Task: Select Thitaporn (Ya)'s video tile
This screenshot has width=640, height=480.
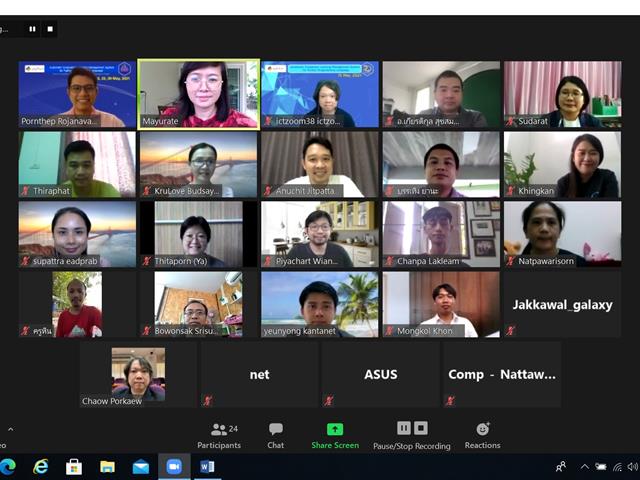Action: coord(199,234)
